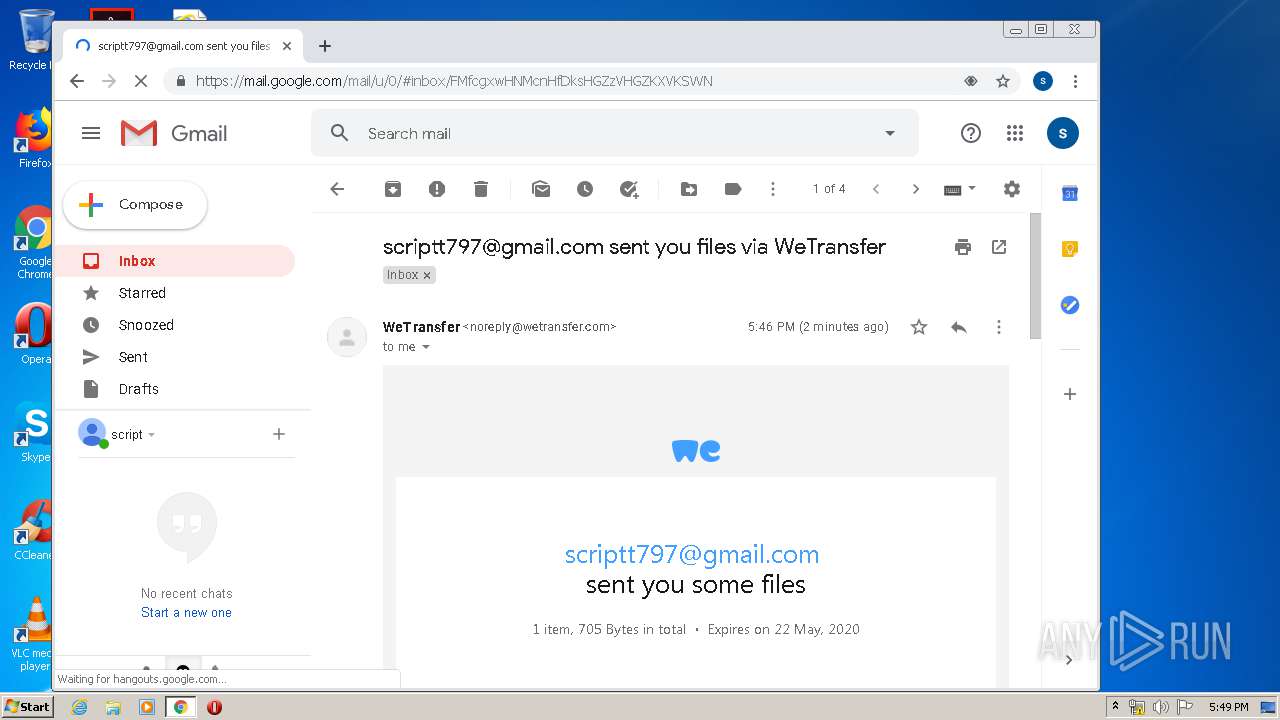Remove the Inbox label from email
The width and height of the screenshot is (1280, 720).
click(x=427, y=275)
